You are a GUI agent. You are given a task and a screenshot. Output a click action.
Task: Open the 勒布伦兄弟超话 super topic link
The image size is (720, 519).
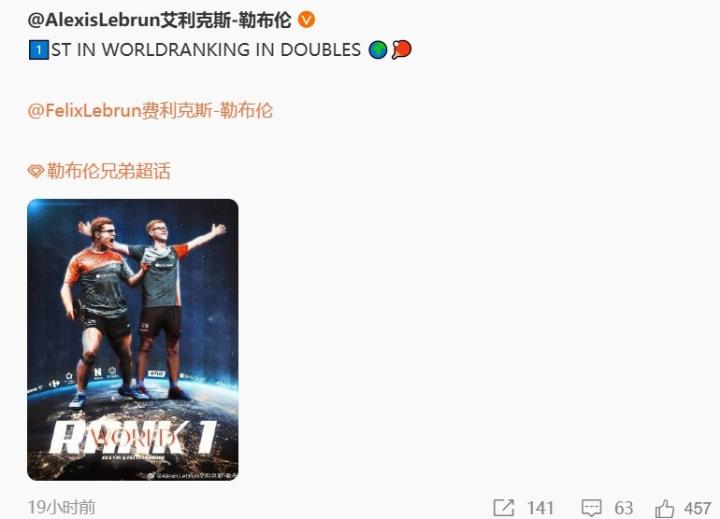click(x=109, y=171)
